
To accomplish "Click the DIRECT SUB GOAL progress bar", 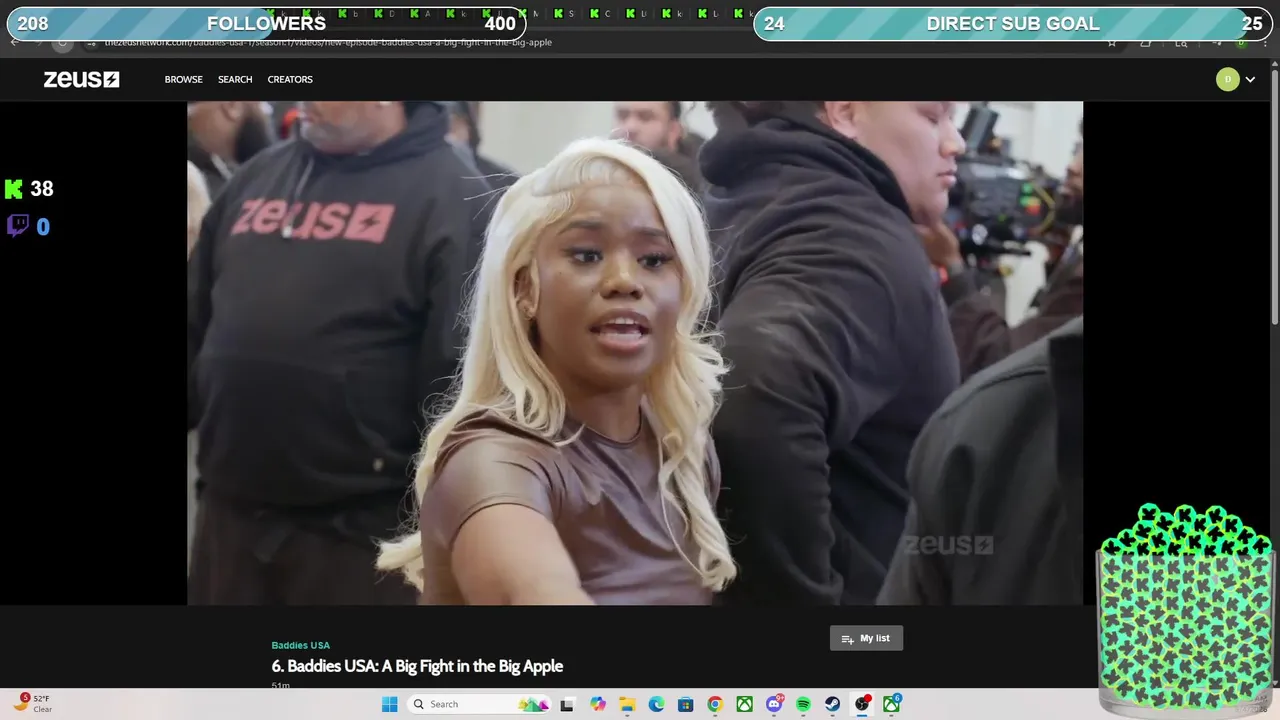I will [1012, 24].
